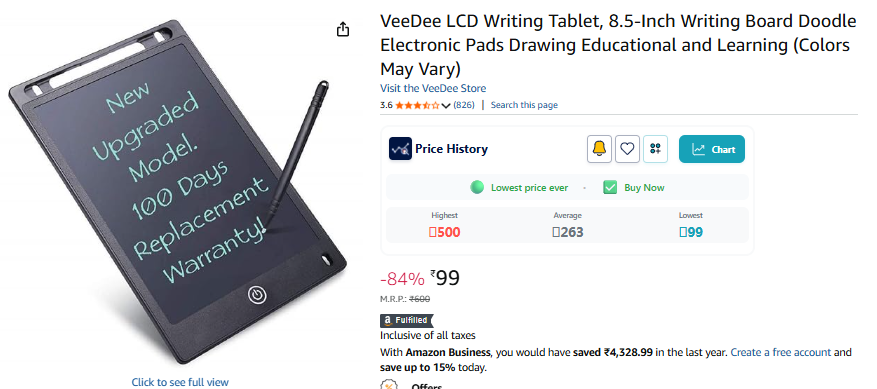
Task: Open the 826 customer reviews link
Action: [x=464, y=105]
